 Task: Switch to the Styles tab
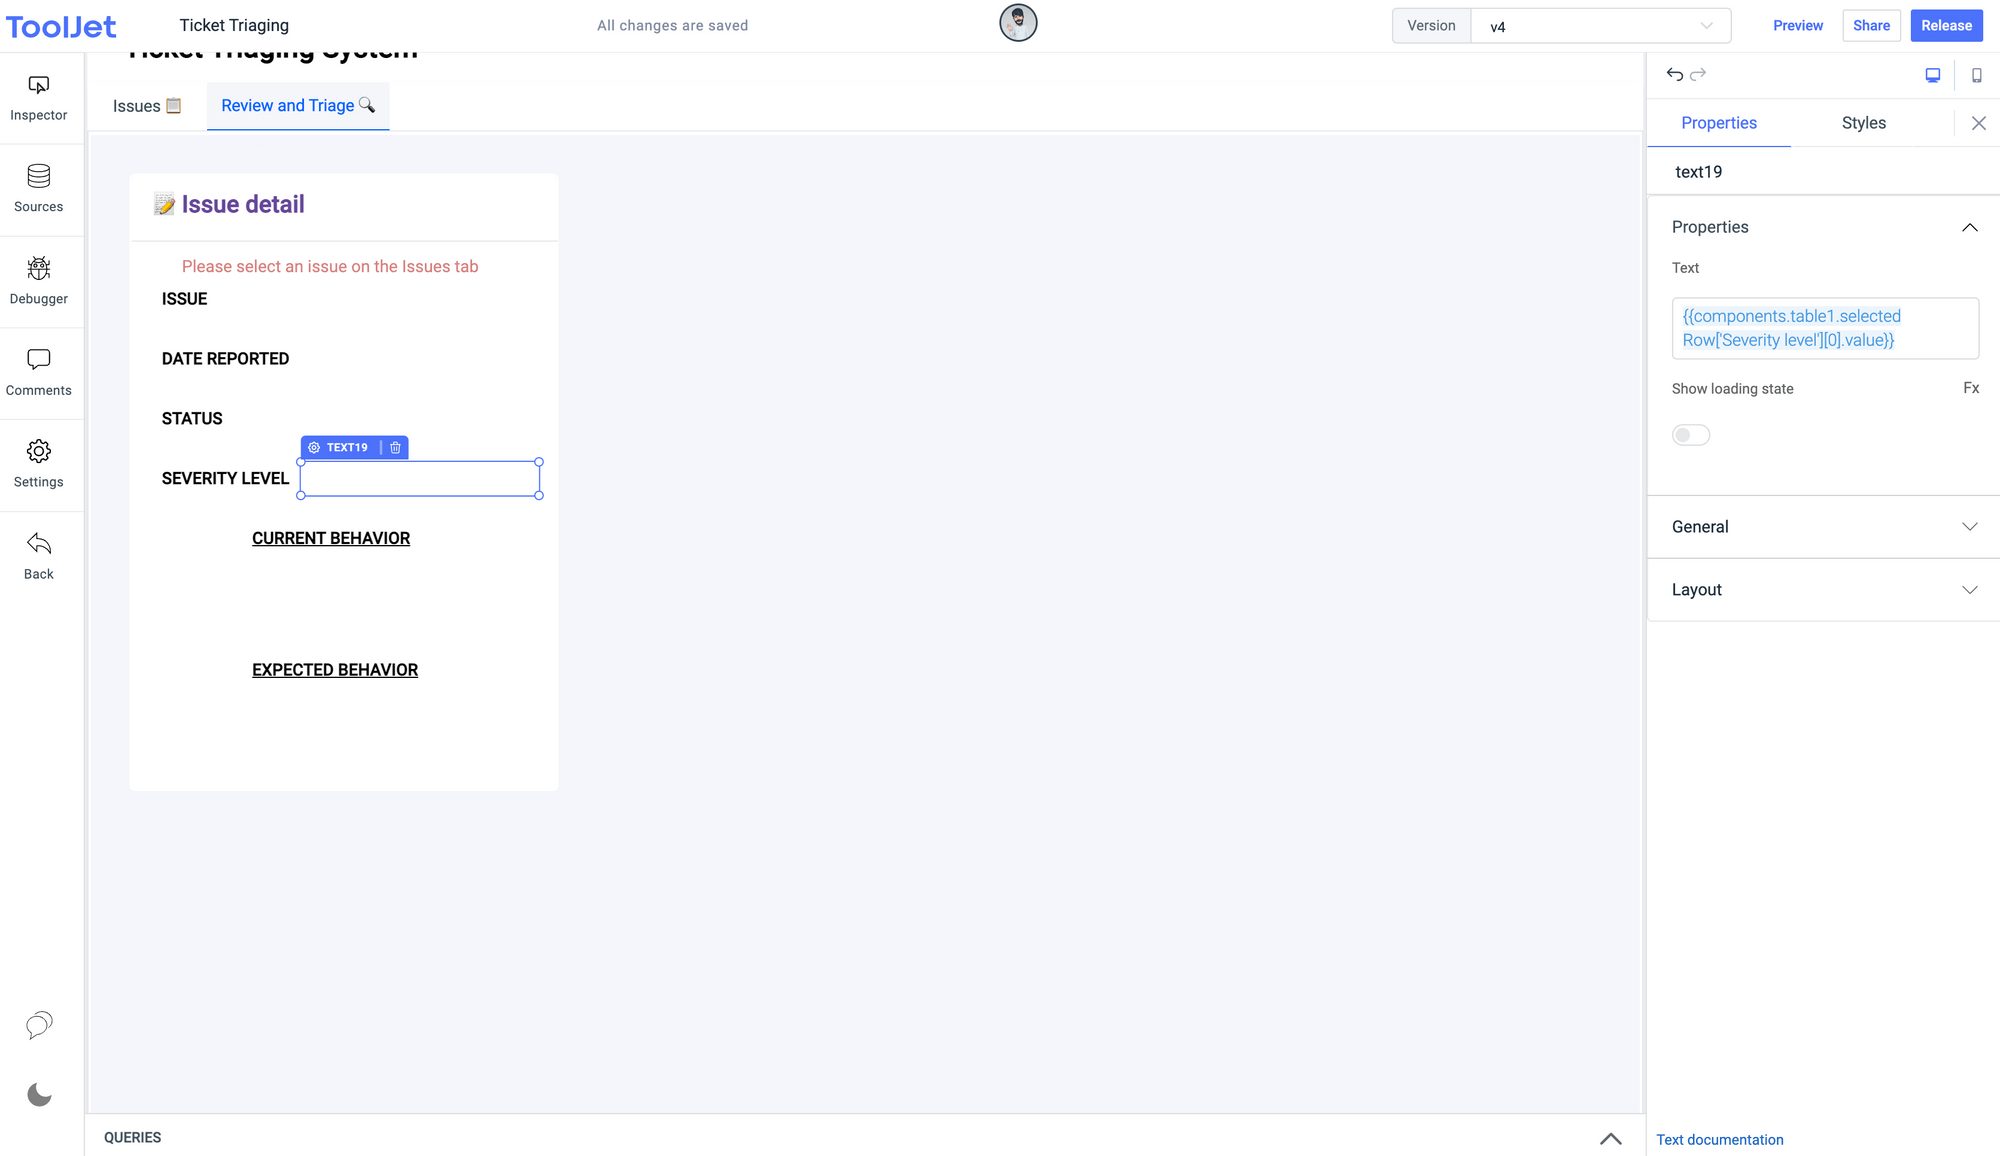[x=1863, y=123]
